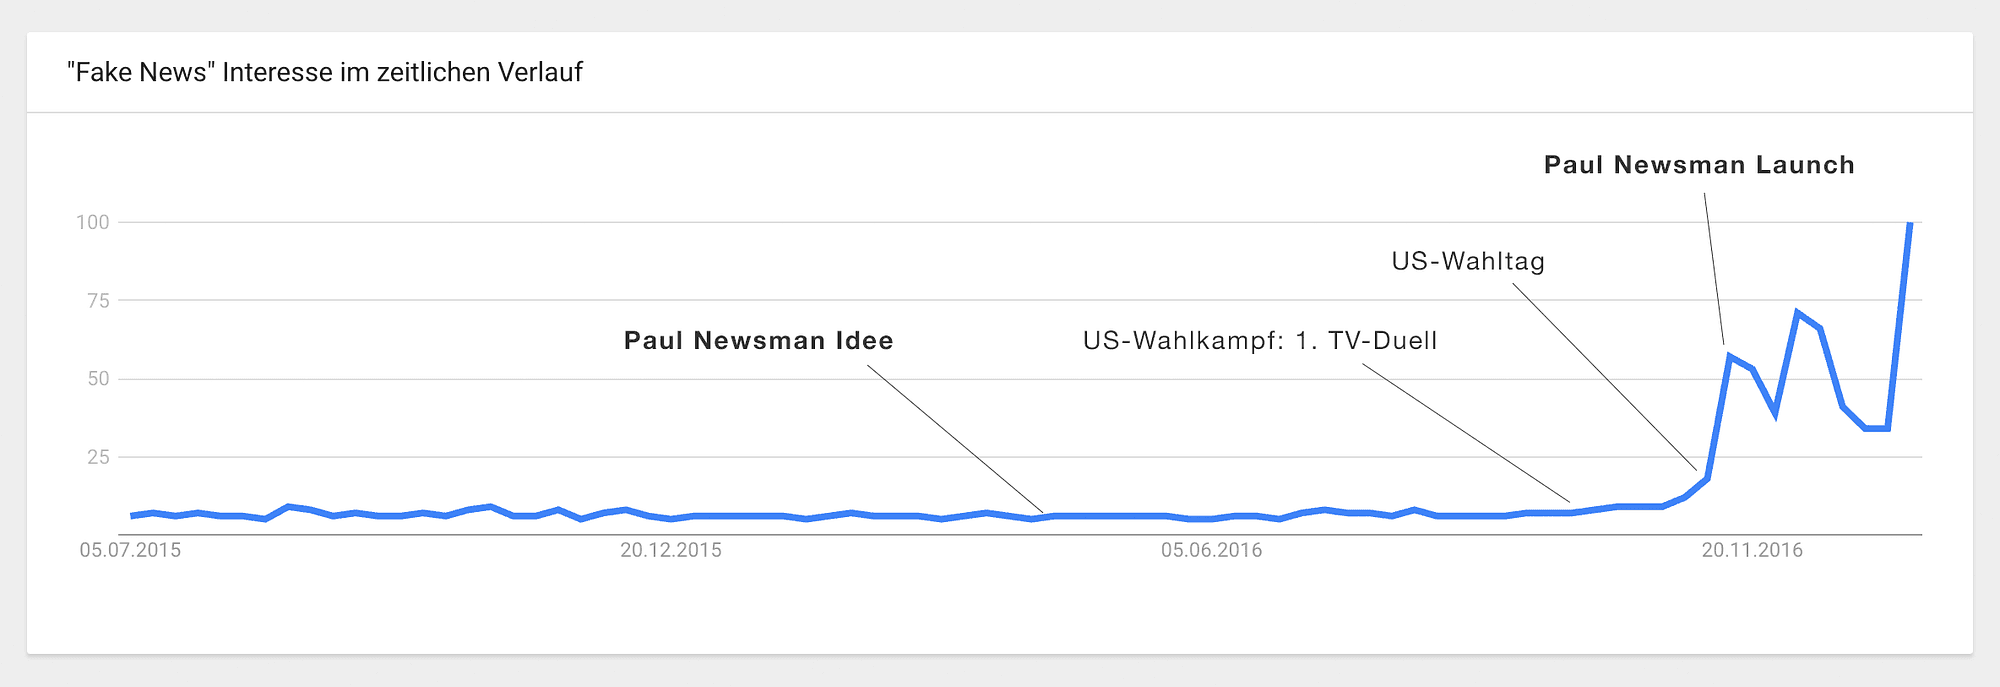
Task: Click the 20.12.2015 date axis label
Action: coord(671,550)
